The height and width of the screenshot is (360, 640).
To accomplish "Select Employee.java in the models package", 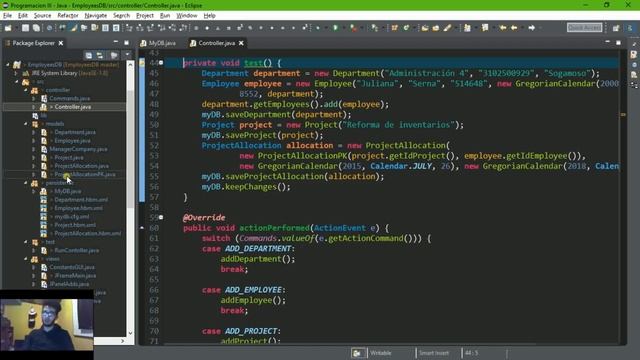I will 72,141.
